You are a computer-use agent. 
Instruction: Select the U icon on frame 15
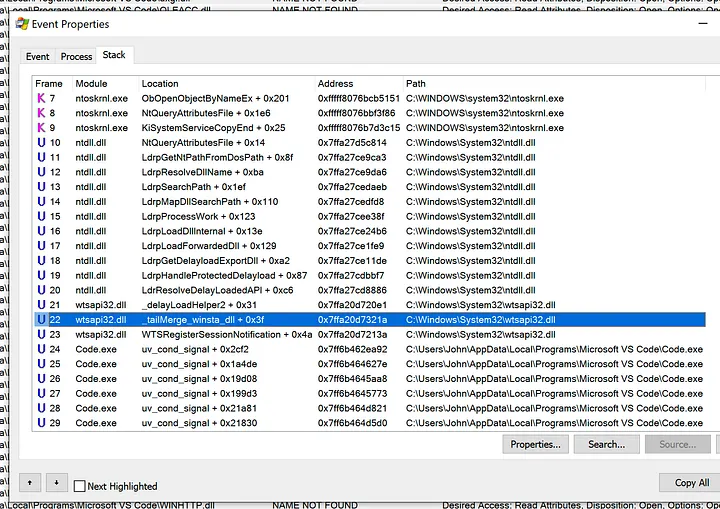click(41, 216)
